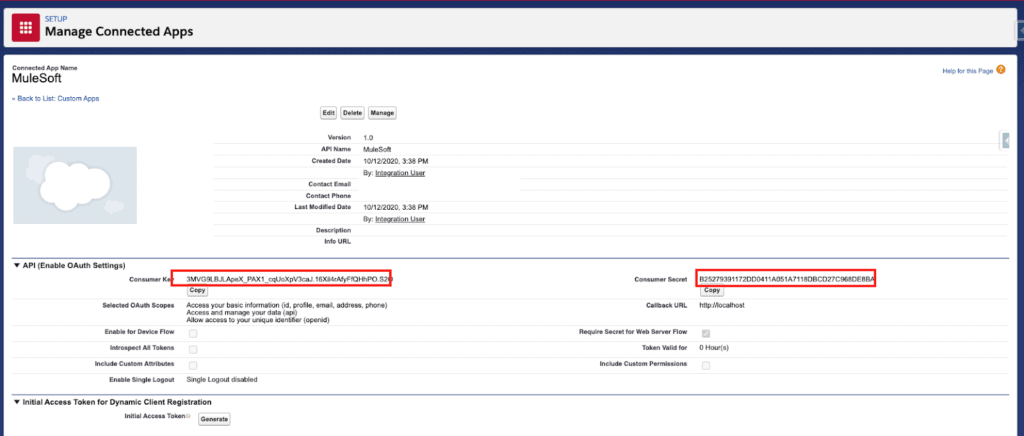This screenshot has width=1024, height=436.
Task: Click the Edit button
Action: (328, 113)
